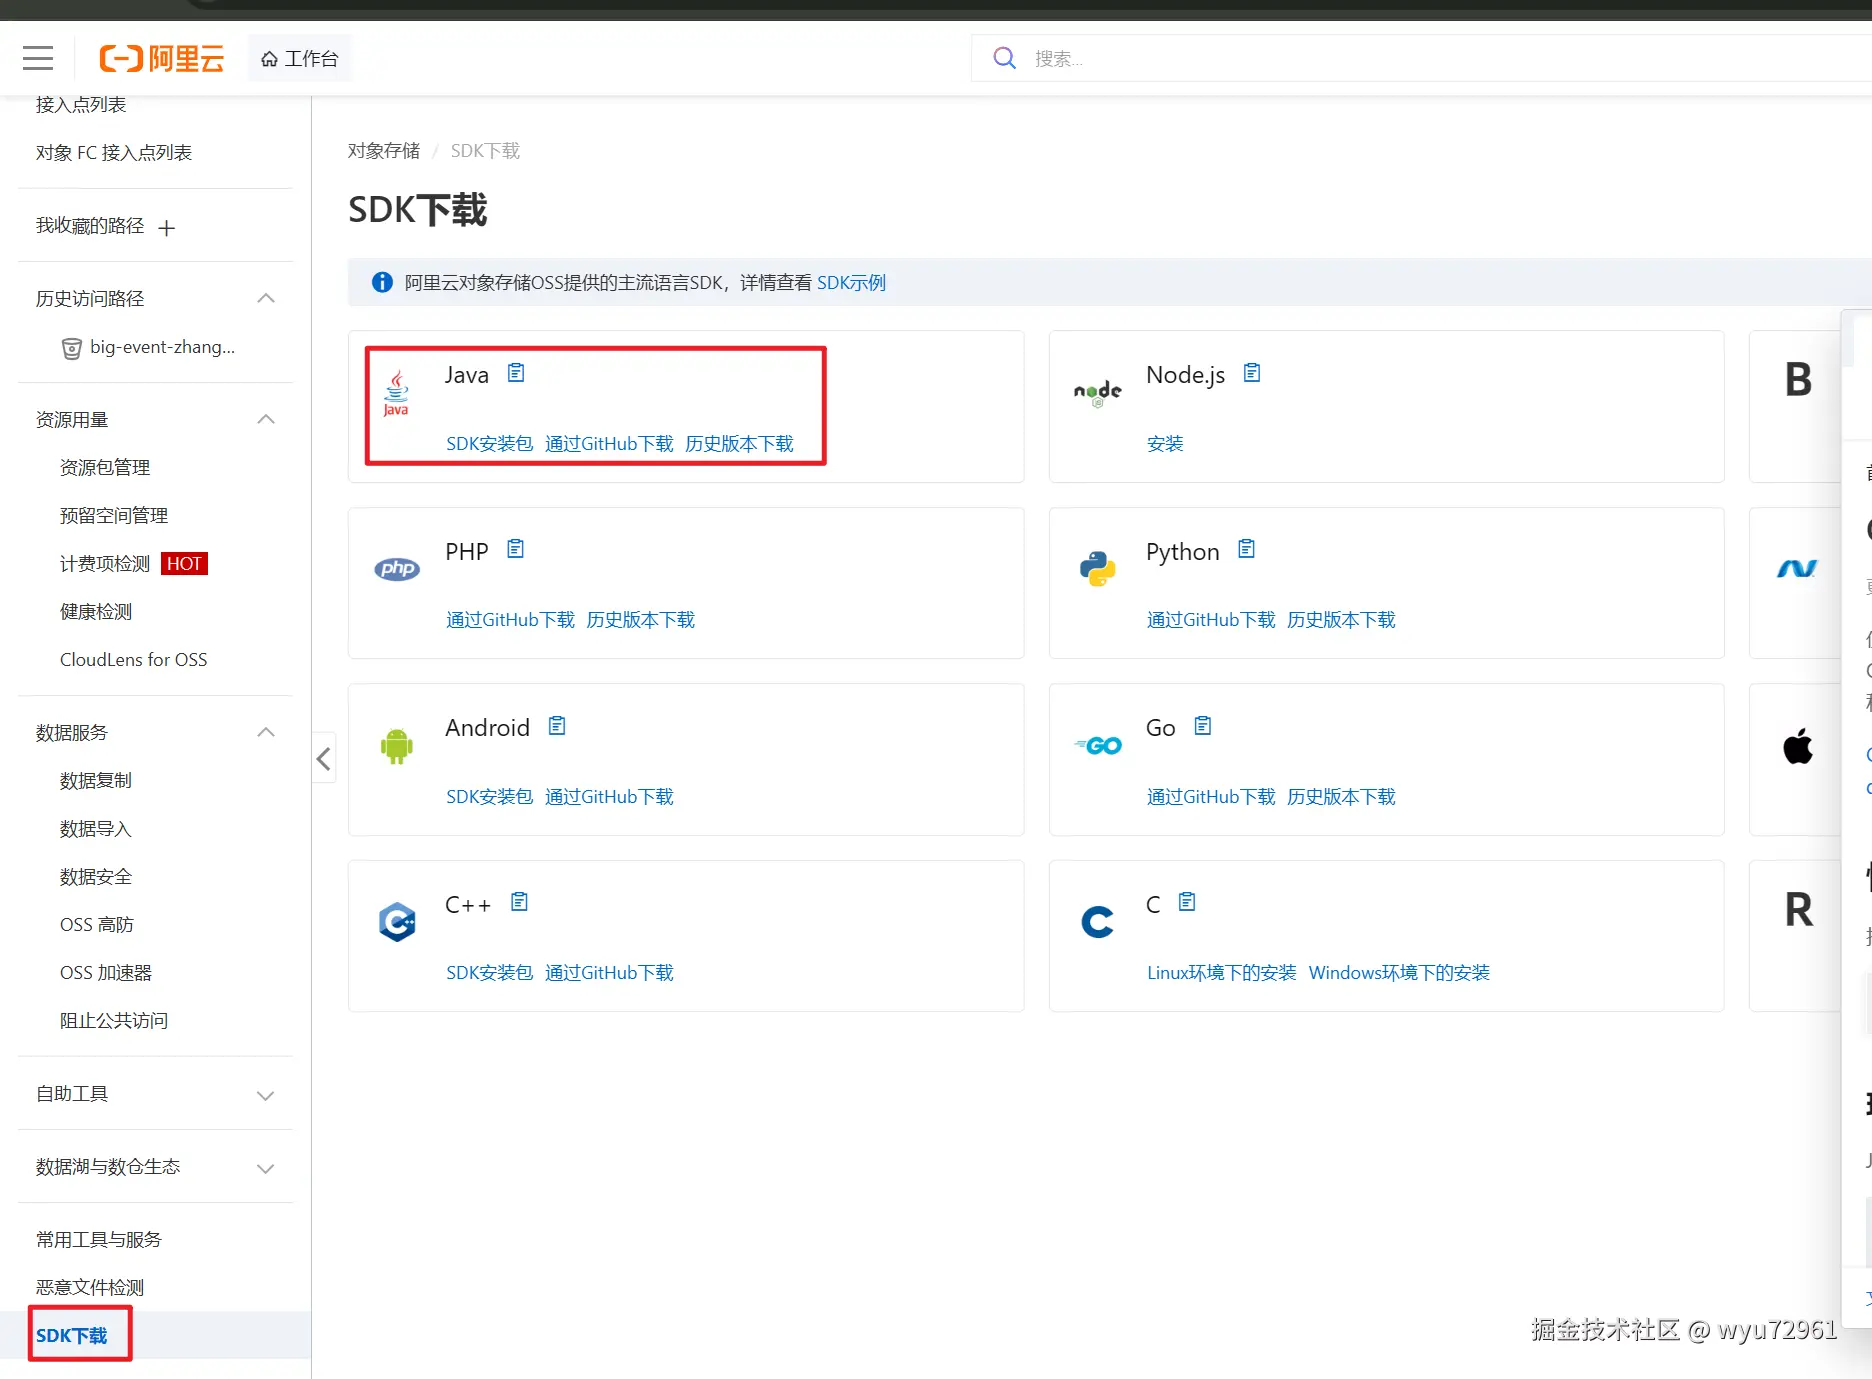The image size is (1872, 1379).
Task: Click the Aliyun logo
Action: tap(162, 58)
